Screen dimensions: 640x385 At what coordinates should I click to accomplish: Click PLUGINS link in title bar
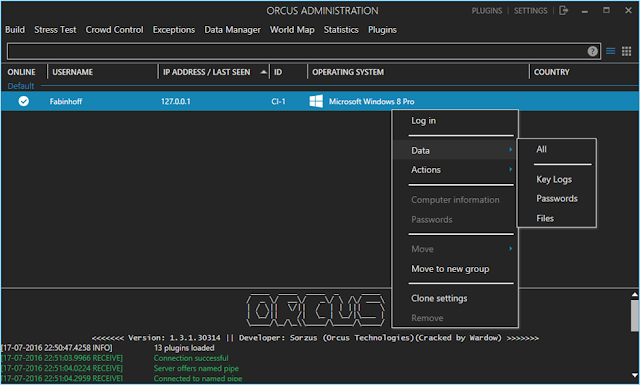(487, 11)
